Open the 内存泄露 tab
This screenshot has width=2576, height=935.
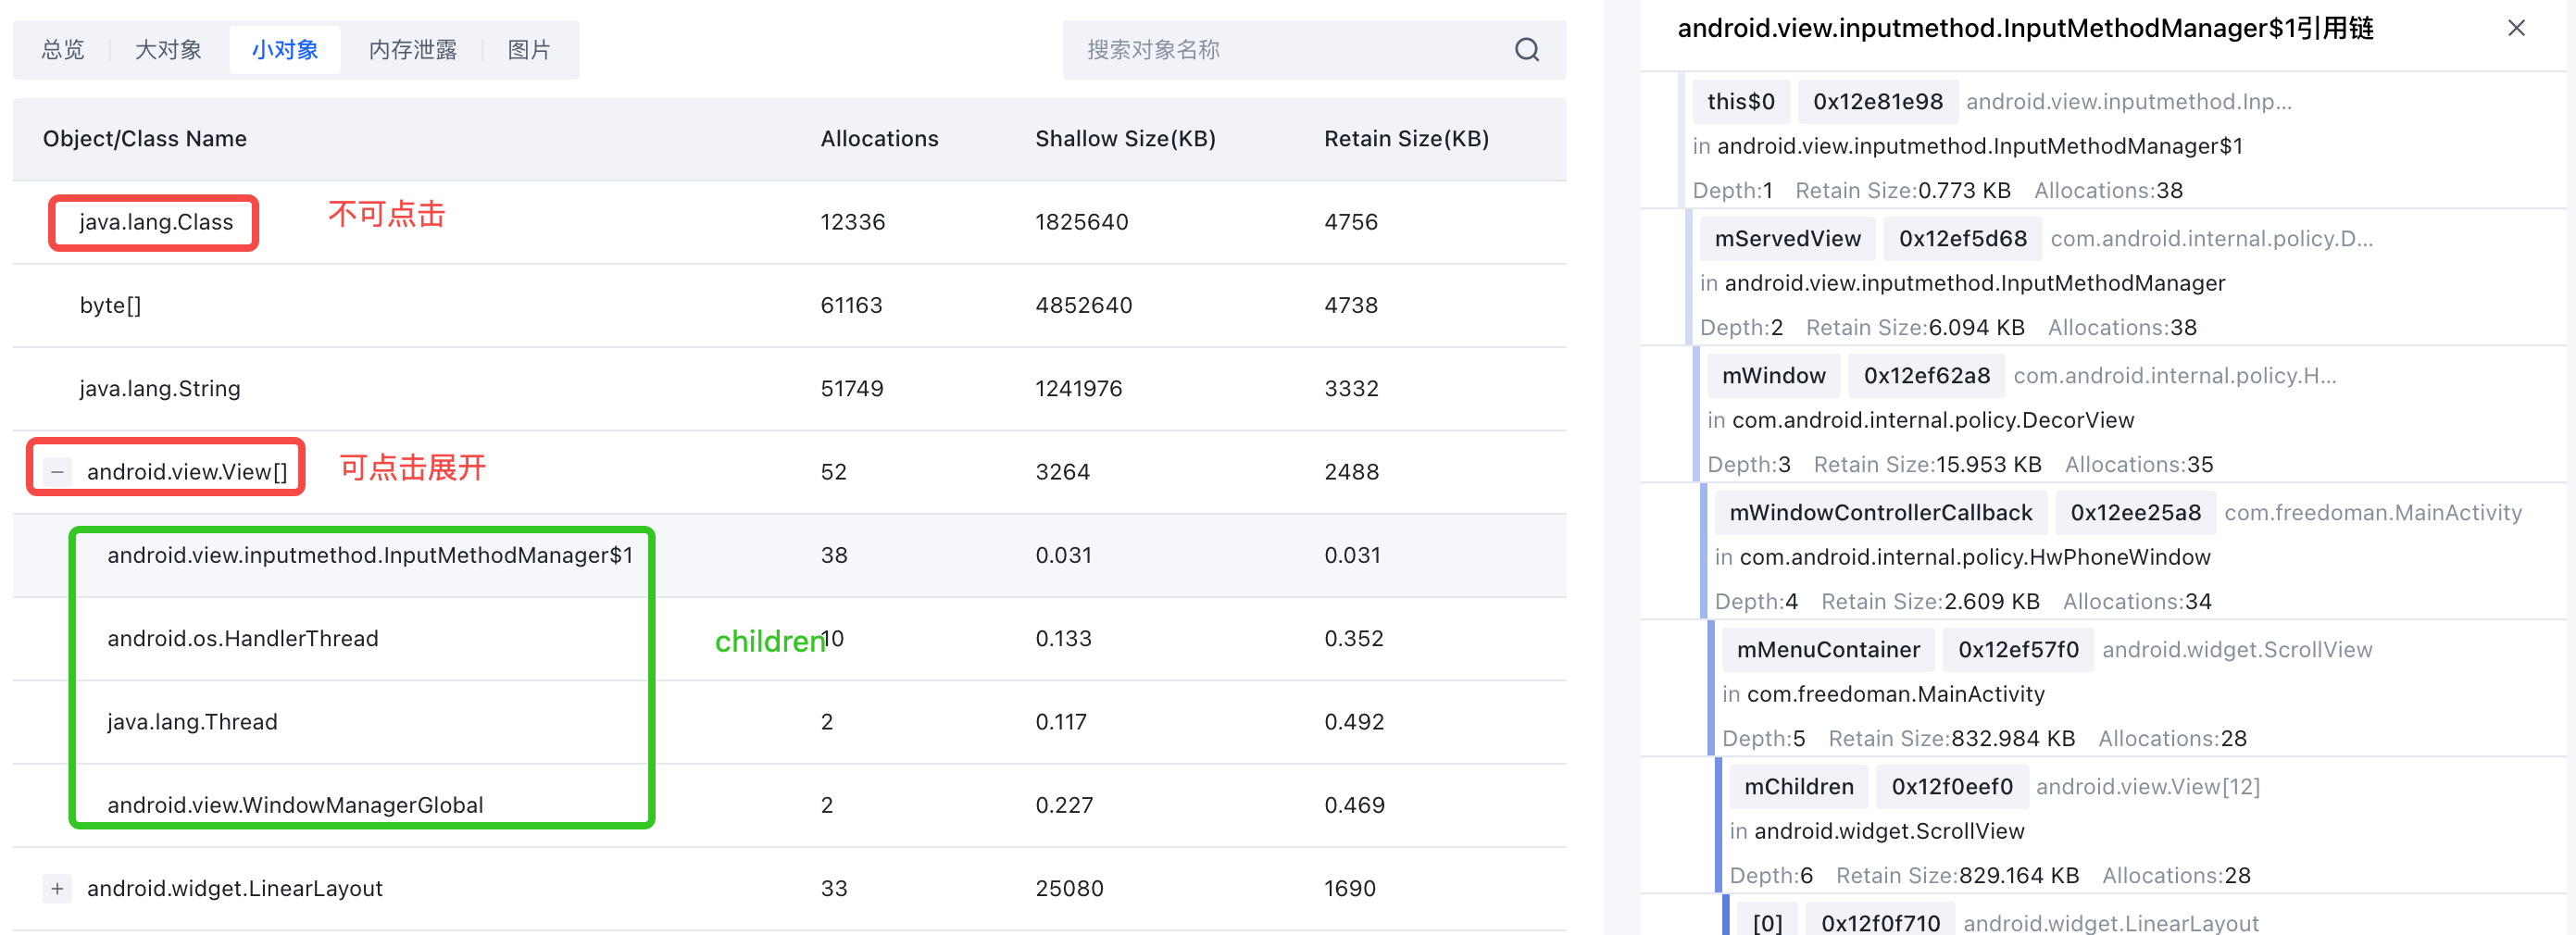(x=412, y=50)
